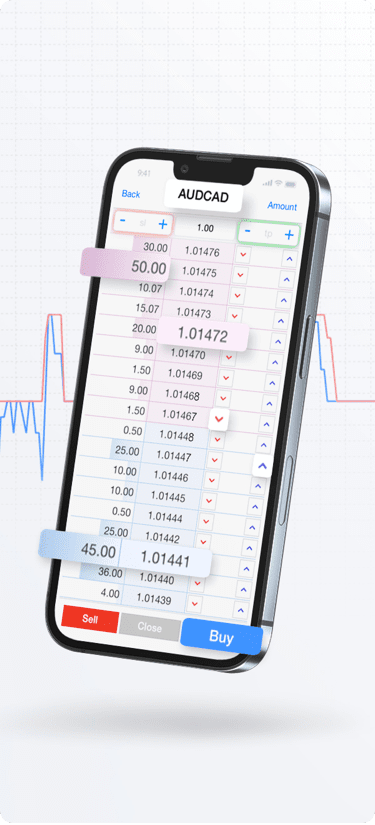
Task: Tap the blue up arrow at 1.01470
Action: pos(276,363)
